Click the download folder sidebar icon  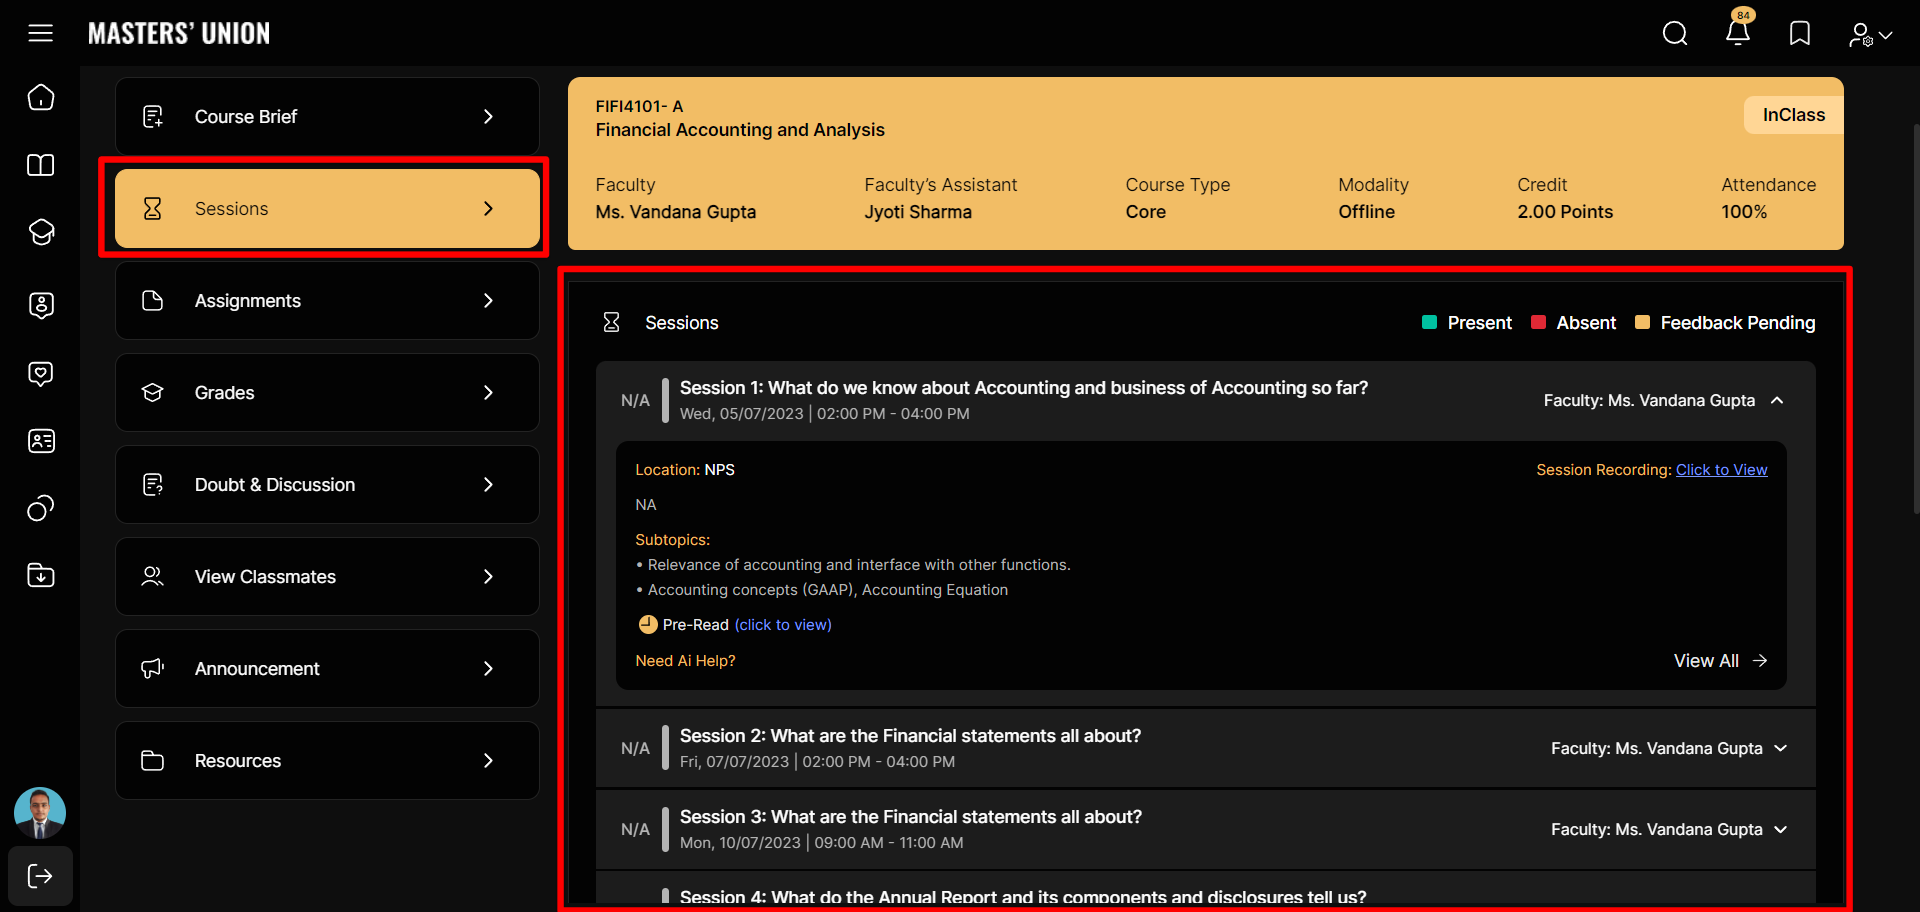pyautogui.click(x=41, y=575)
